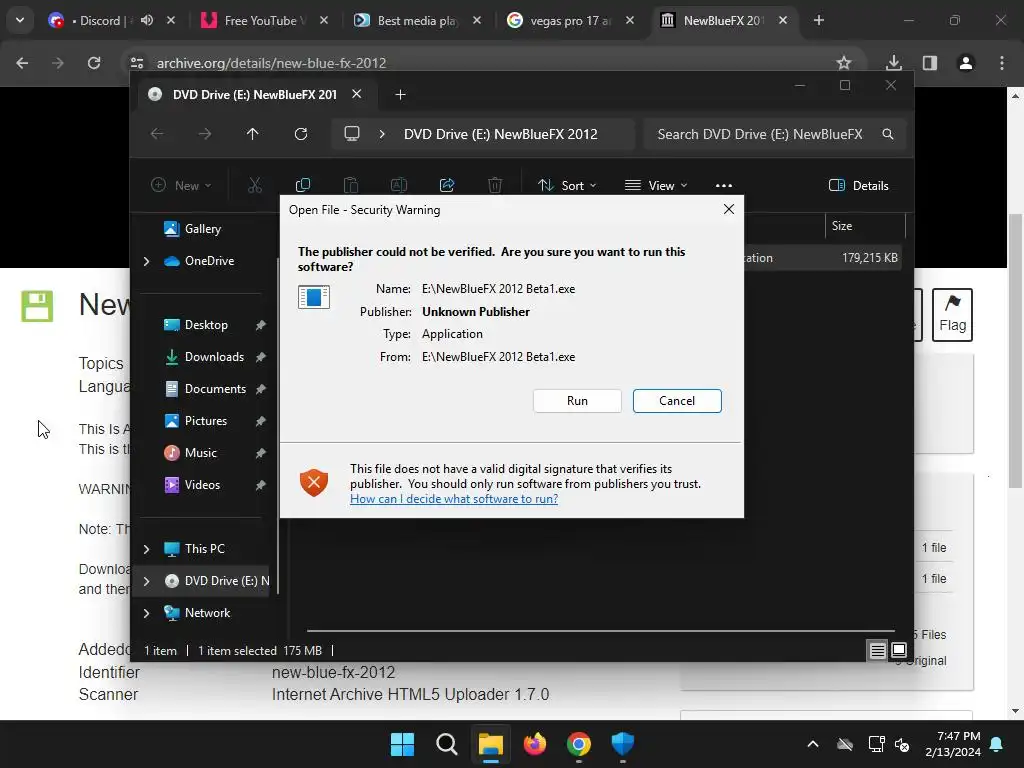
Task: Open Firefox from the taskbar
Action: pos(535,744)
